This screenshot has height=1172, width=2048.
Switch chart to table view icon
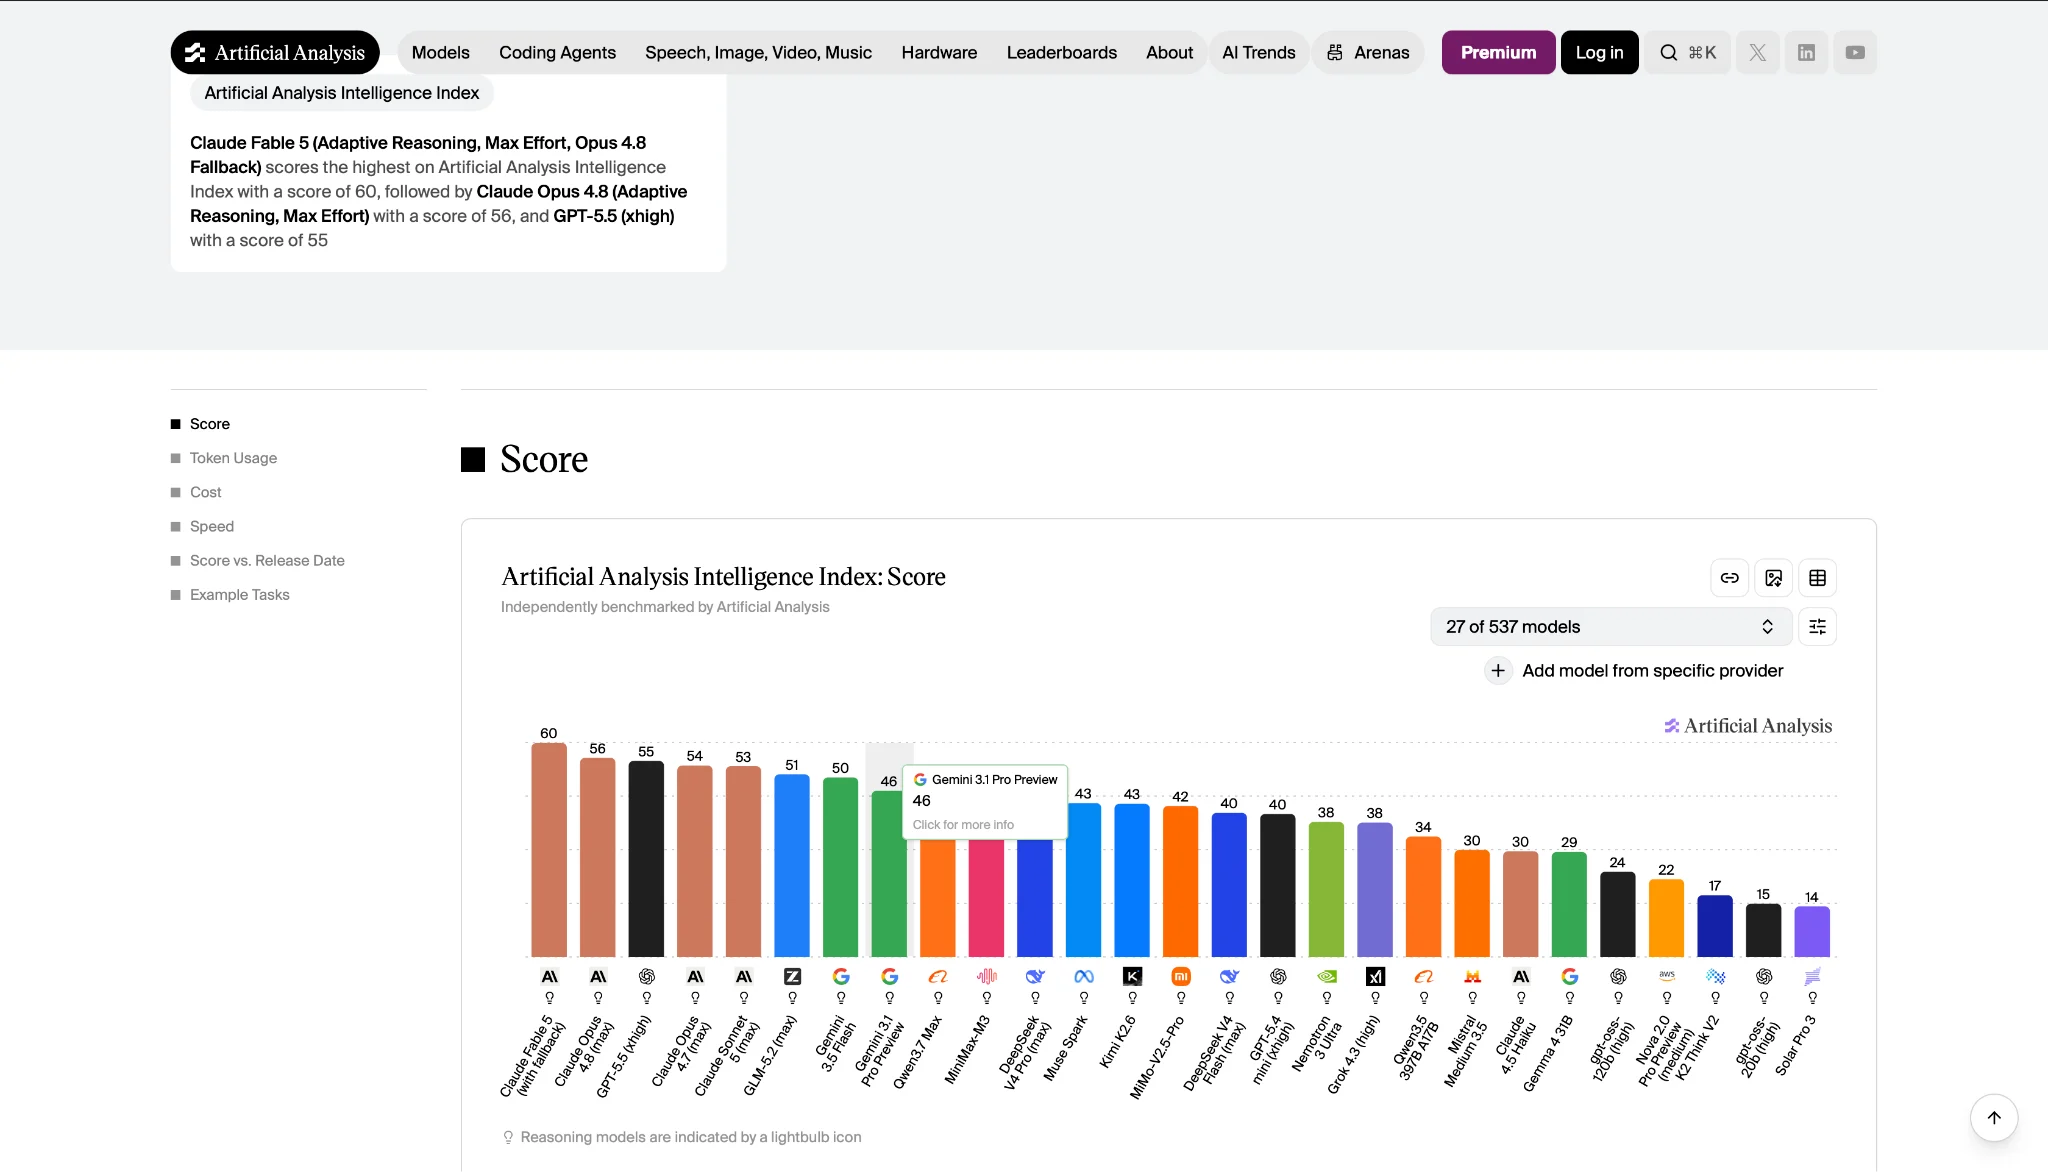(1818, 578)
